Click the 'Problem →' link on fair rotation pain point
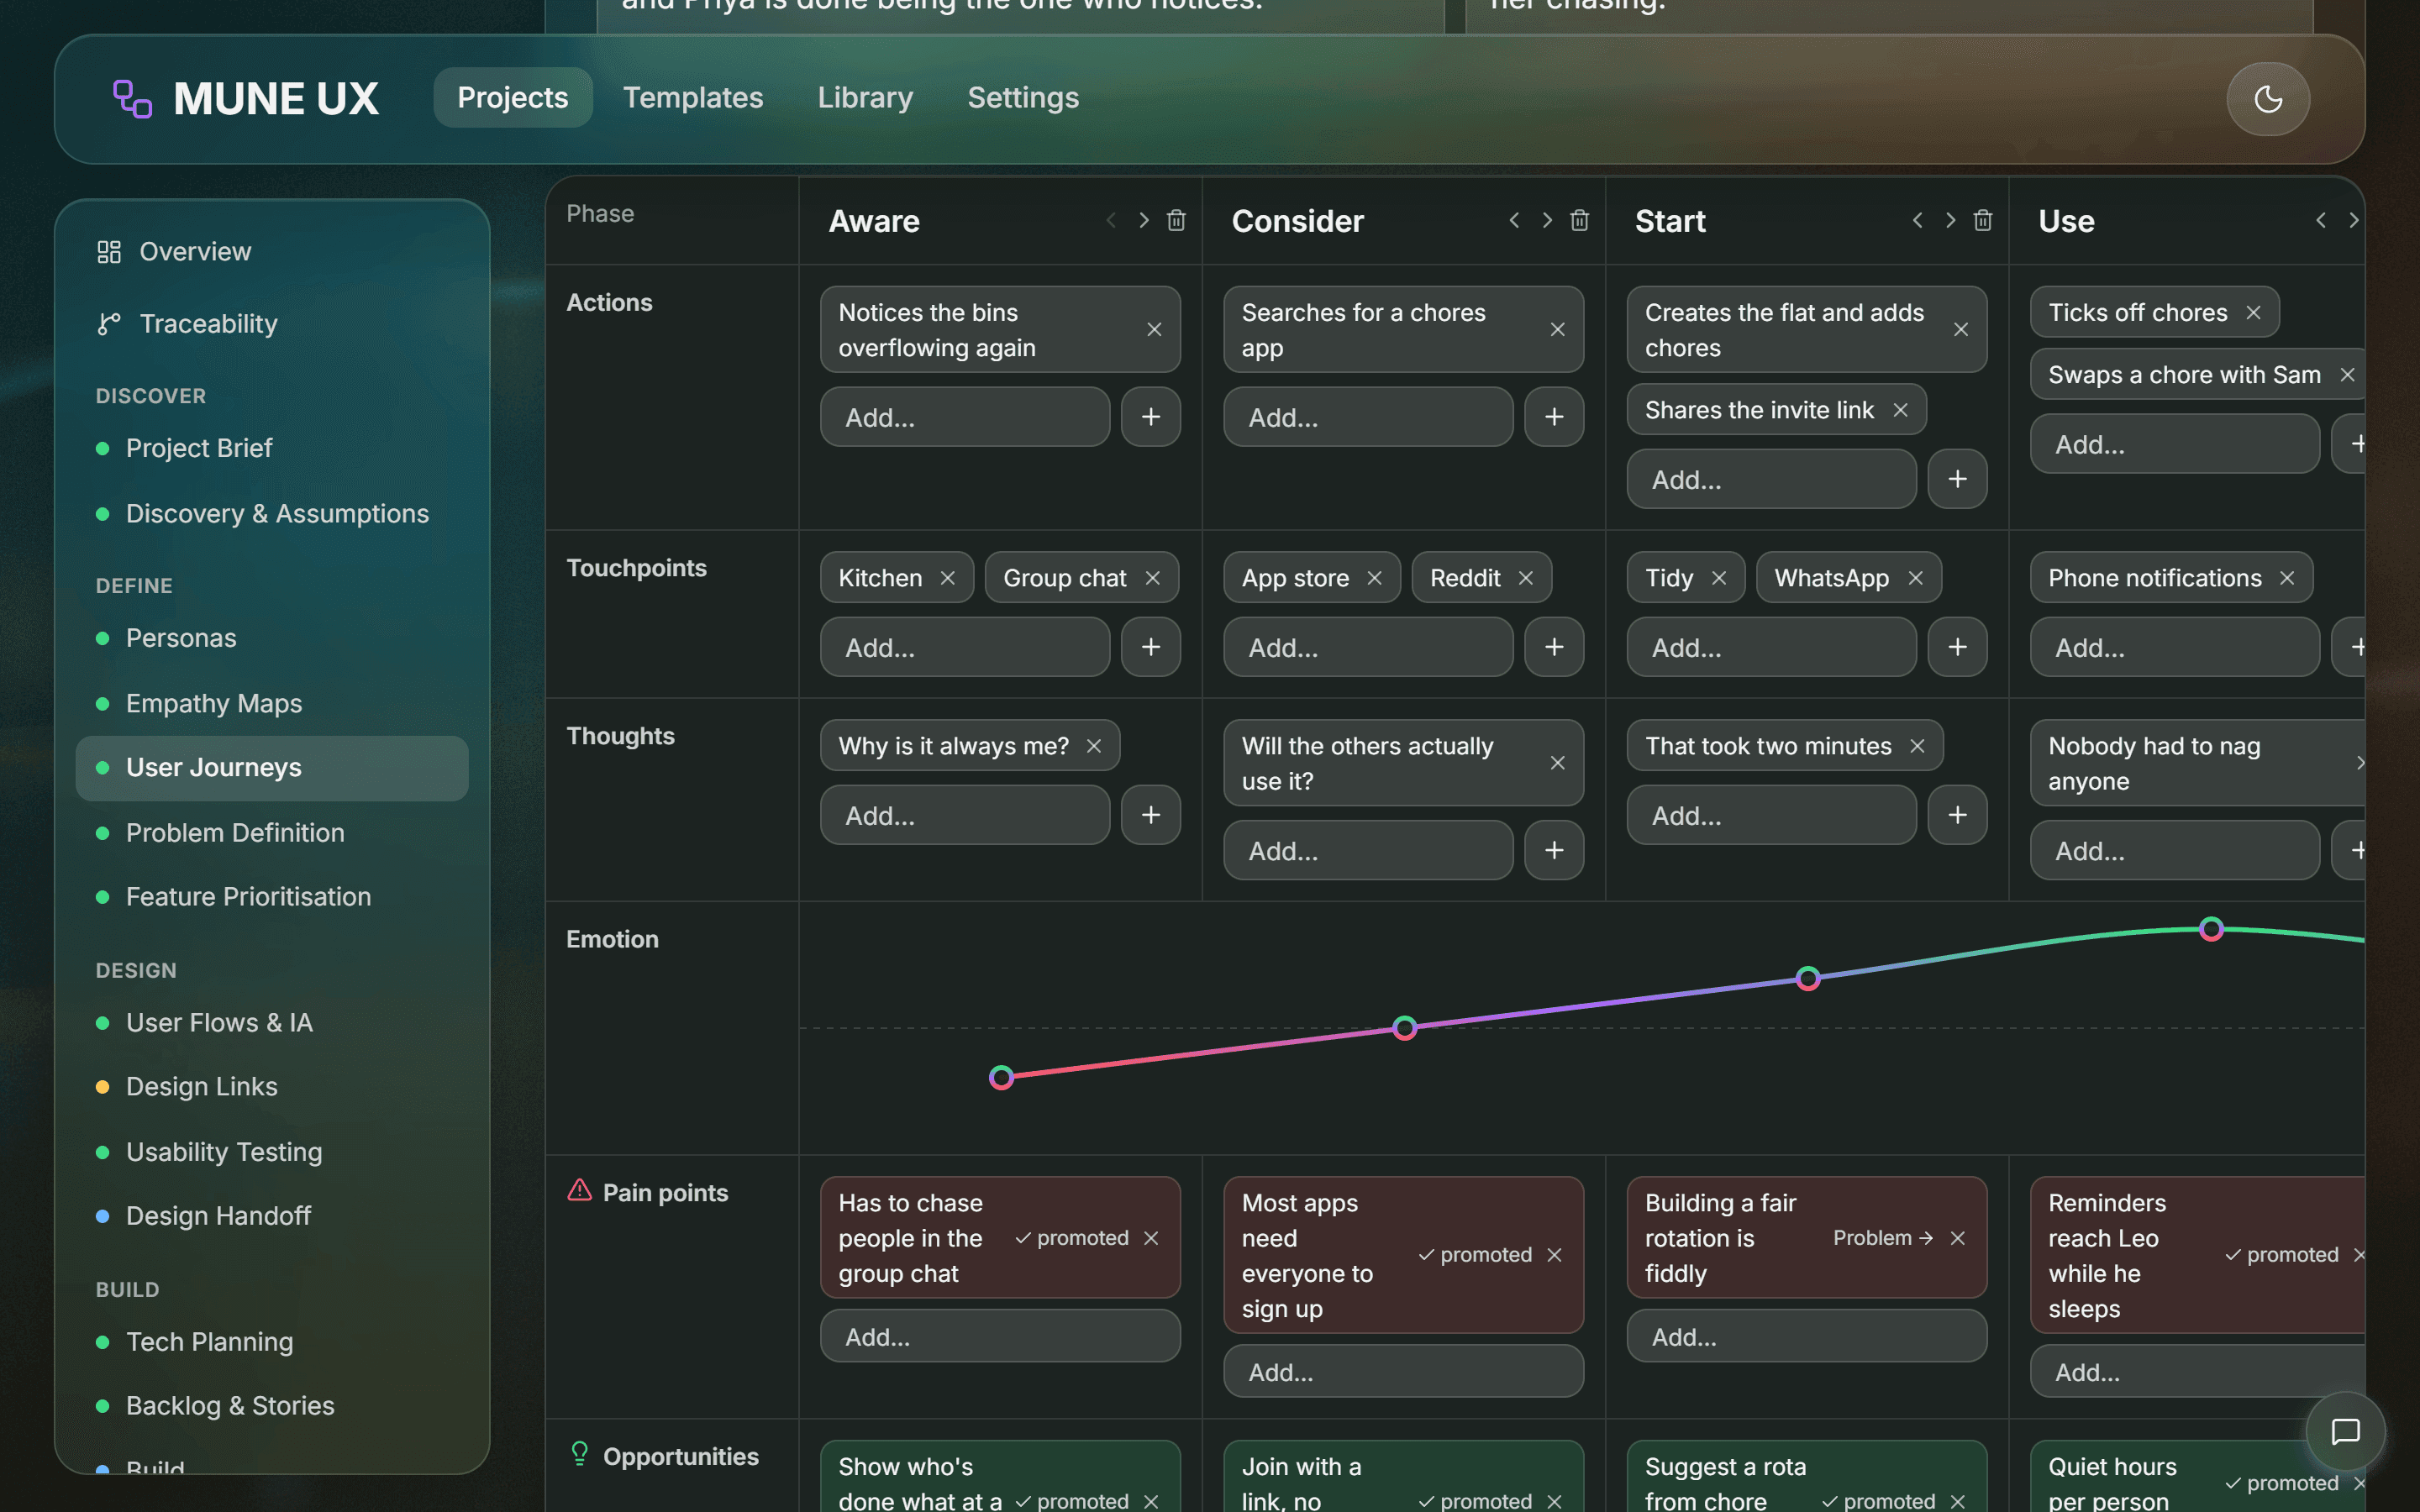 coord(1882,1237)
